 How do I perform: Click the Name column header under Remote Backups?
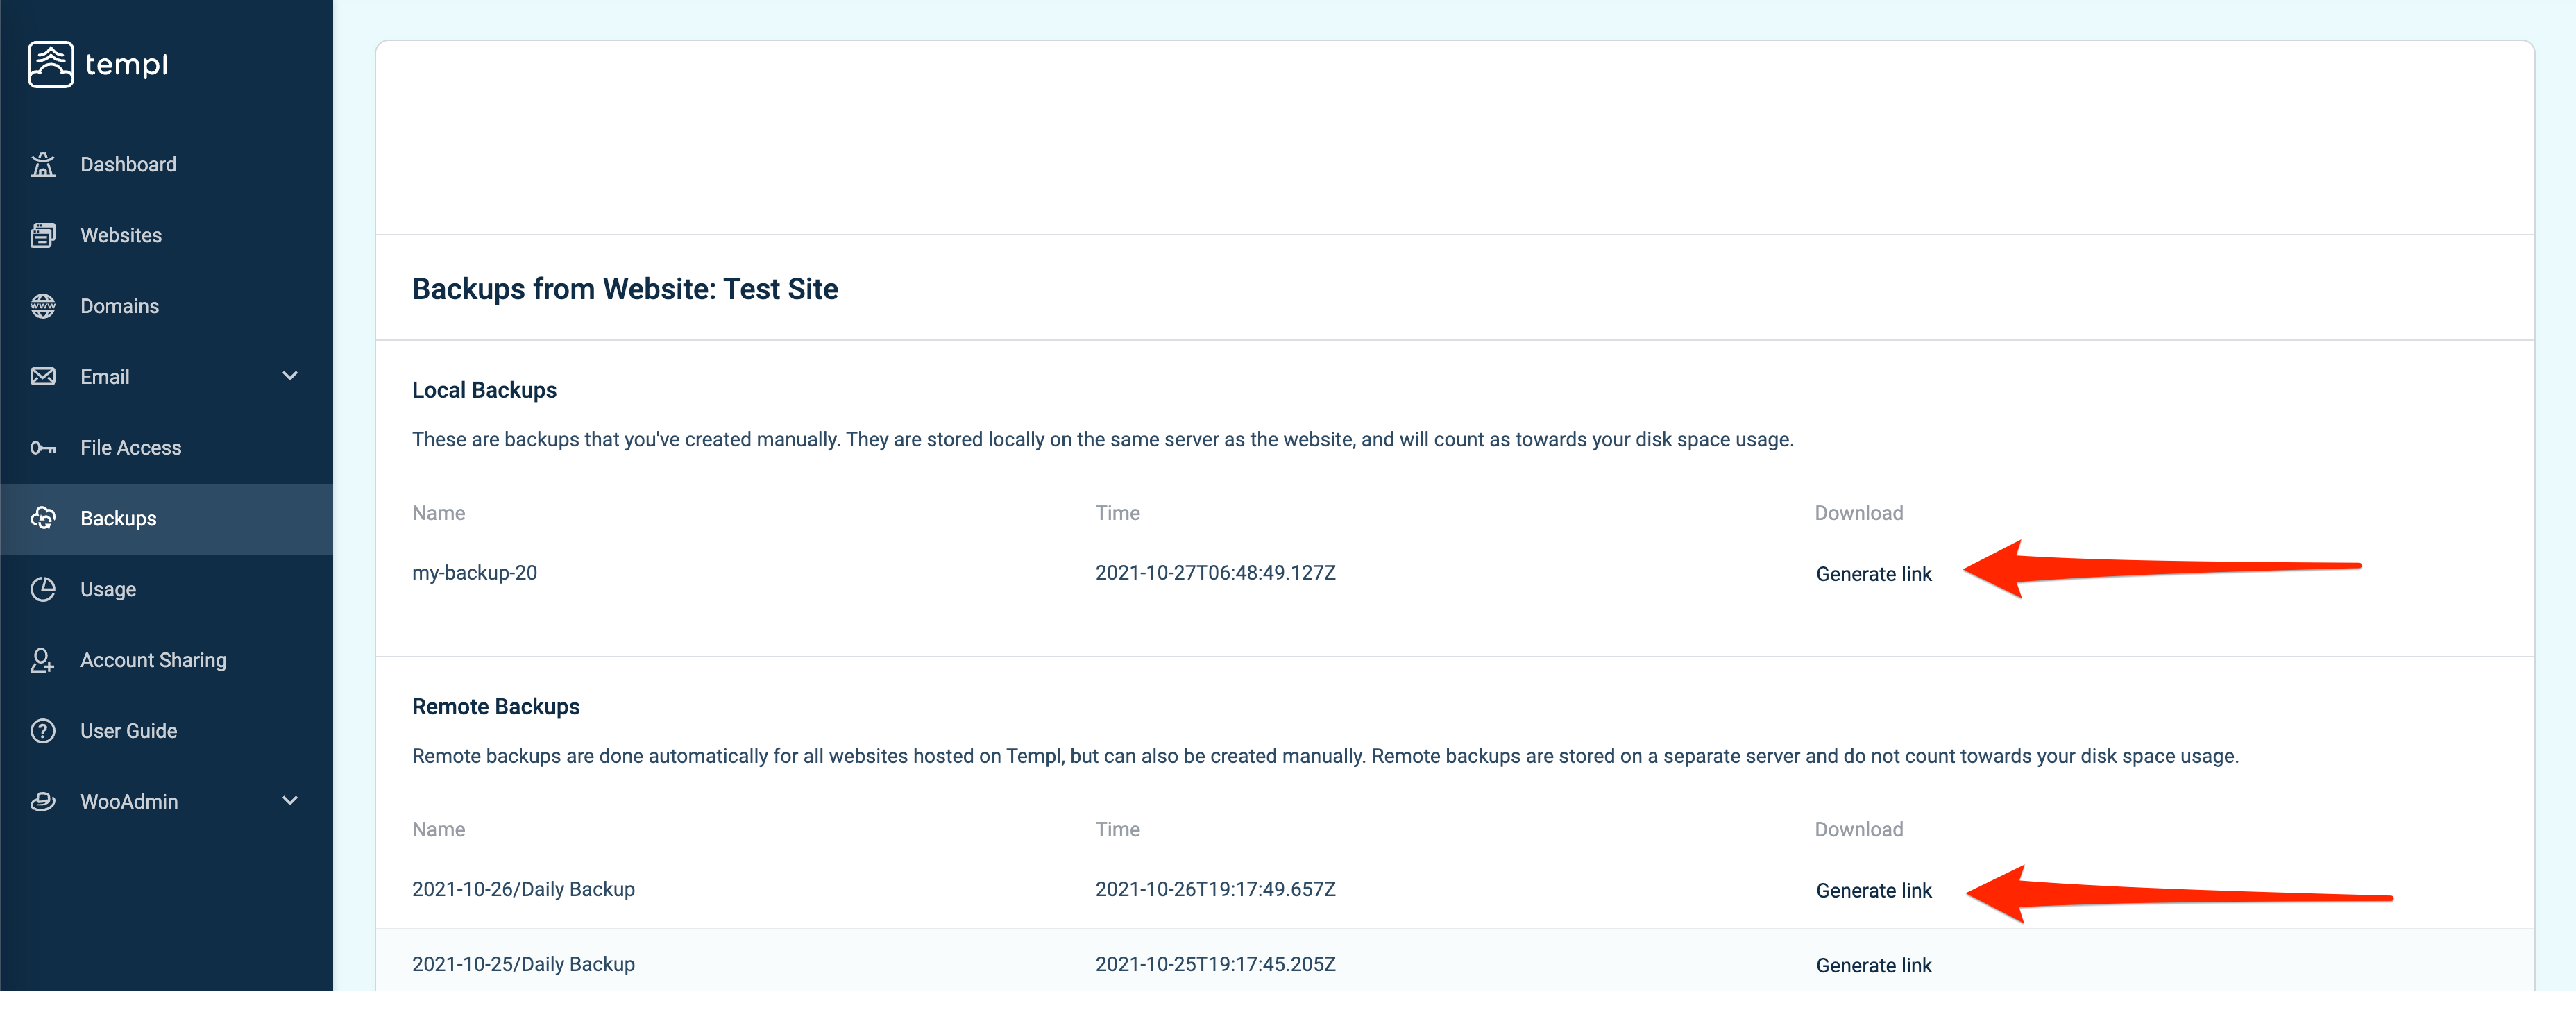(x=438, y=829)
